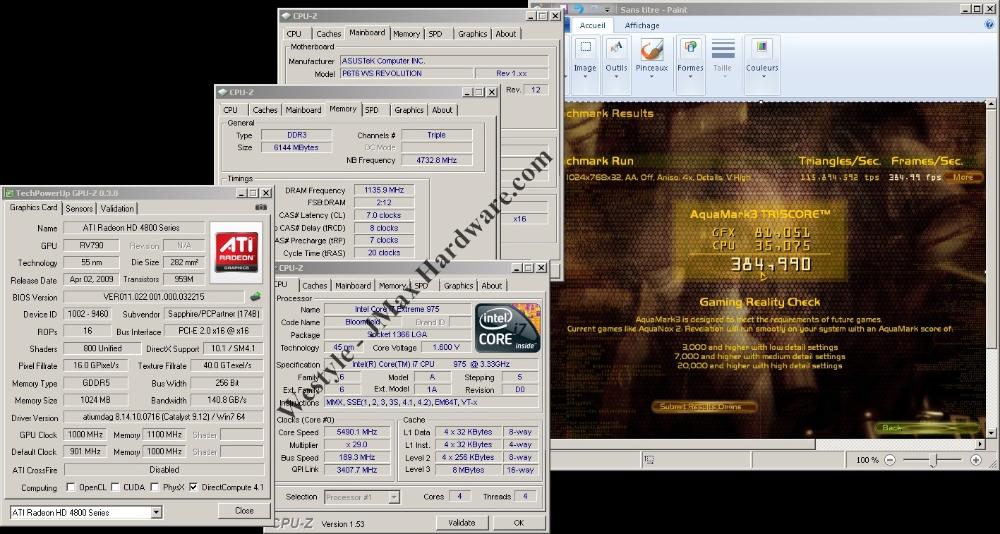Click Submit Results Online in AquaMark

pyautogui.click(x=704, y=406)
